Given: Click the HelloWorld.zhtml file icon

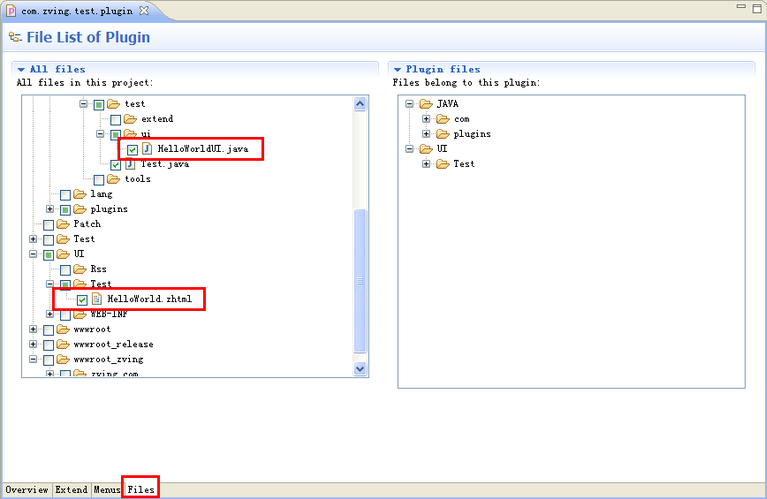Looking at the screenshot, I should tap(97, 299).
